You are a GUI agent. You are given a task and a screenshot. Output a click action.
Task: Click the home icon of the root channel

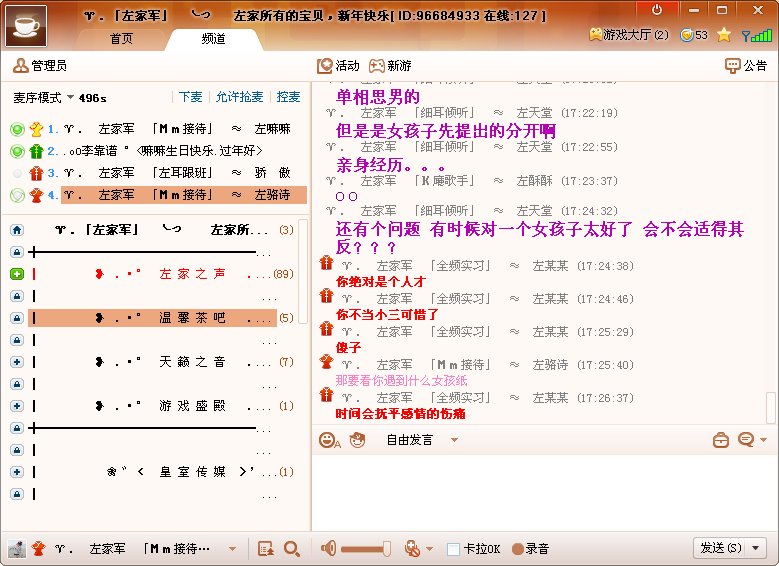click(x=17, y=230)
